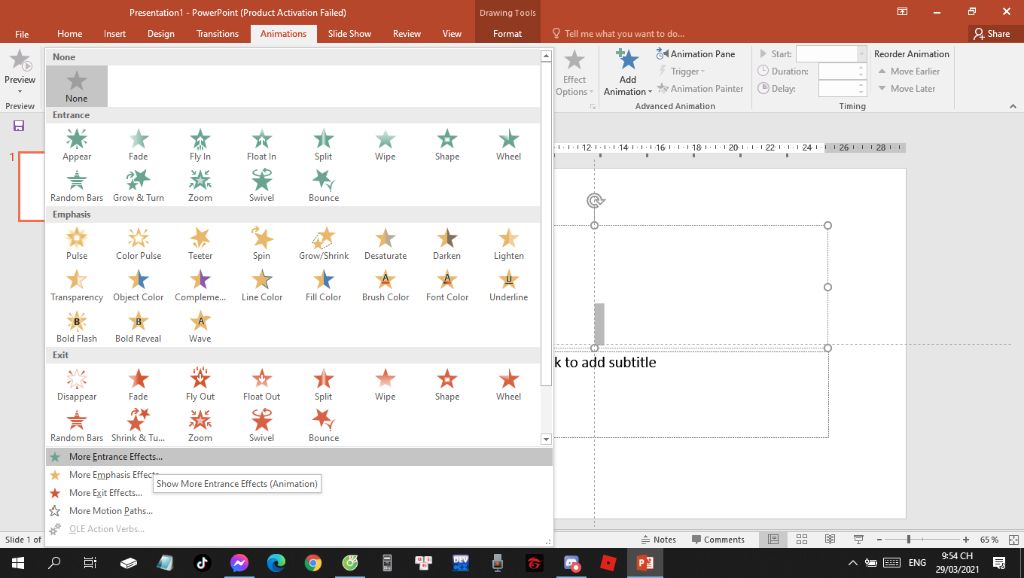Screen dimensions: 1024x578
Task: Open the Drawing Tools Format tab
Action: pos(507,34)
